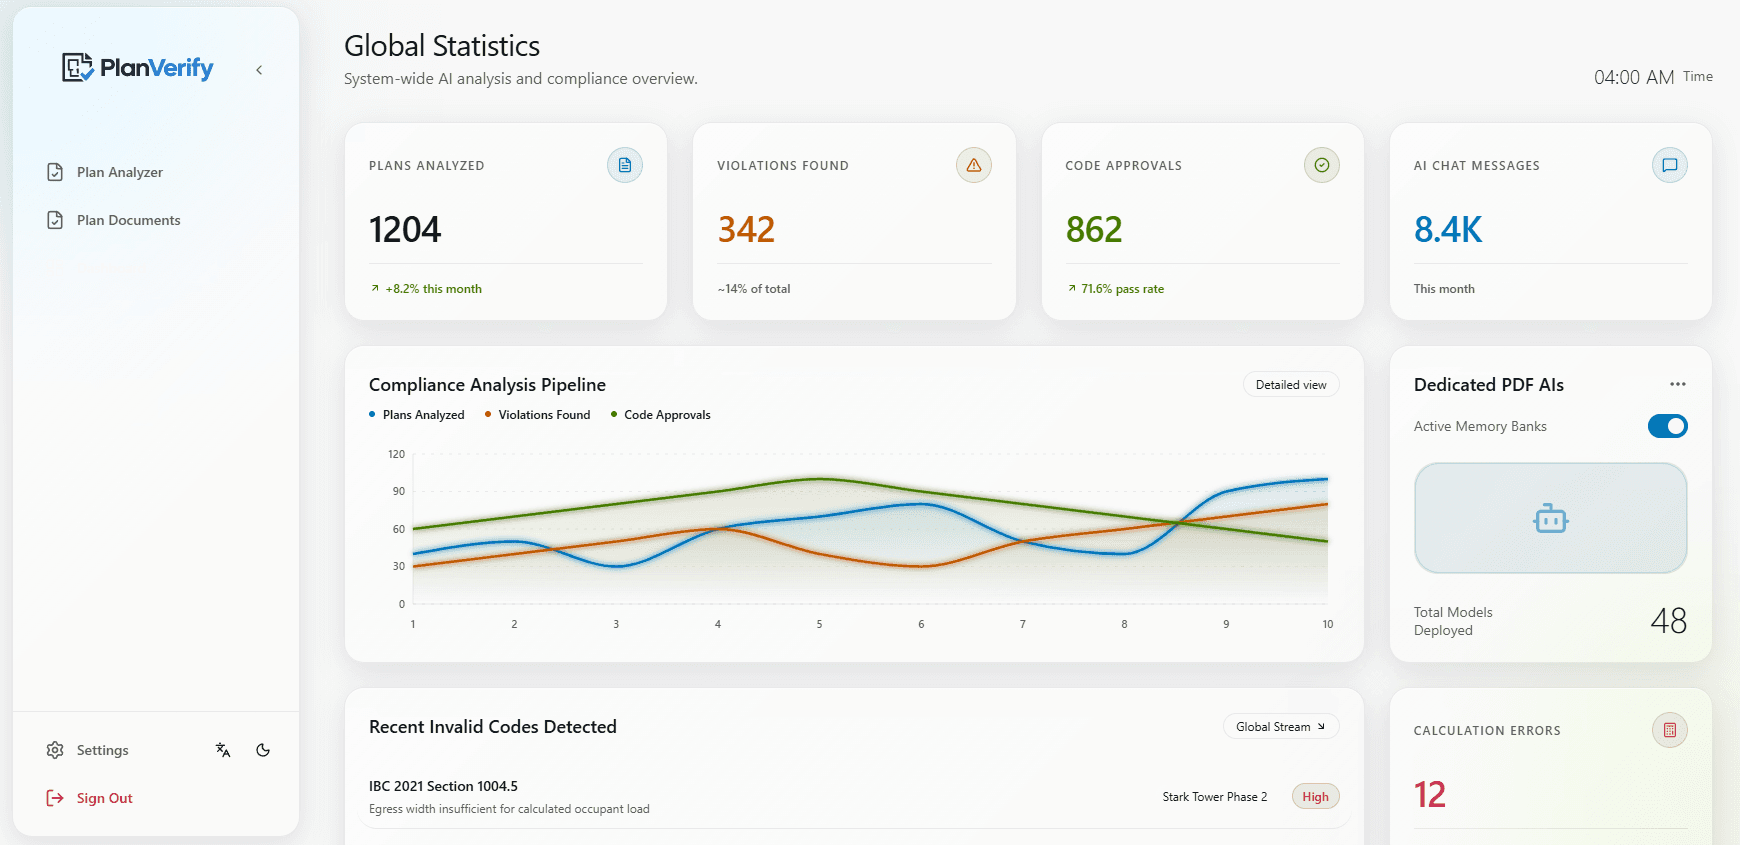Viewport: 1740px width, 845px height.
Task: Click the Plan Documents file icon
Action: pyautogui.click(x=55, y=220)
